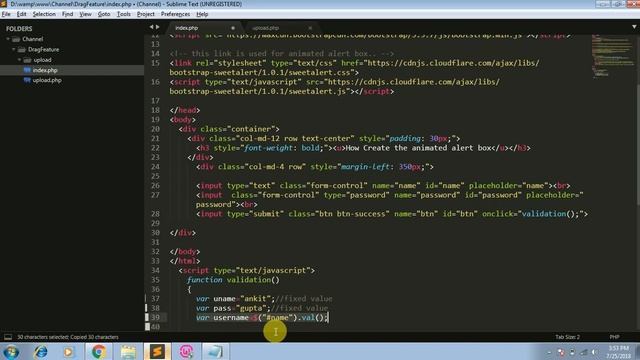This screenshot has height=360, width=640.
Task: Open the Find menu
Action: (x=67, y=14)
